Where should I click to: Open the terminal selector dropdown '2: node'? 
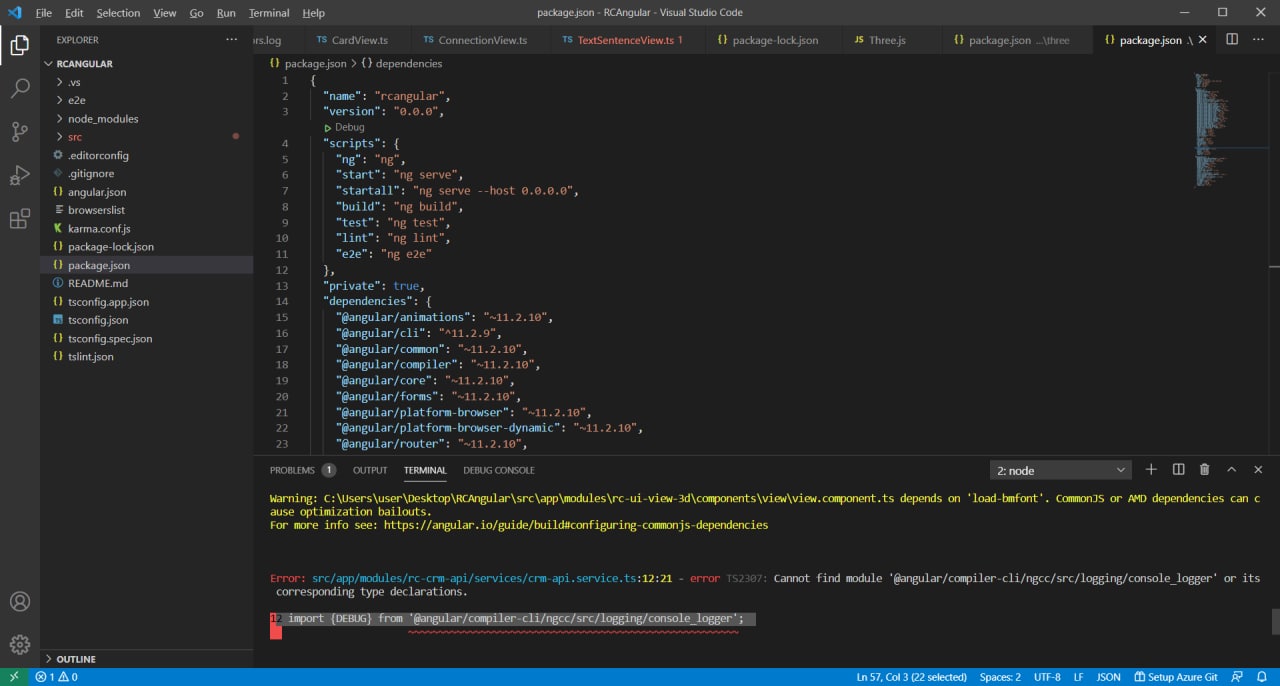[x=1060, y=470]
